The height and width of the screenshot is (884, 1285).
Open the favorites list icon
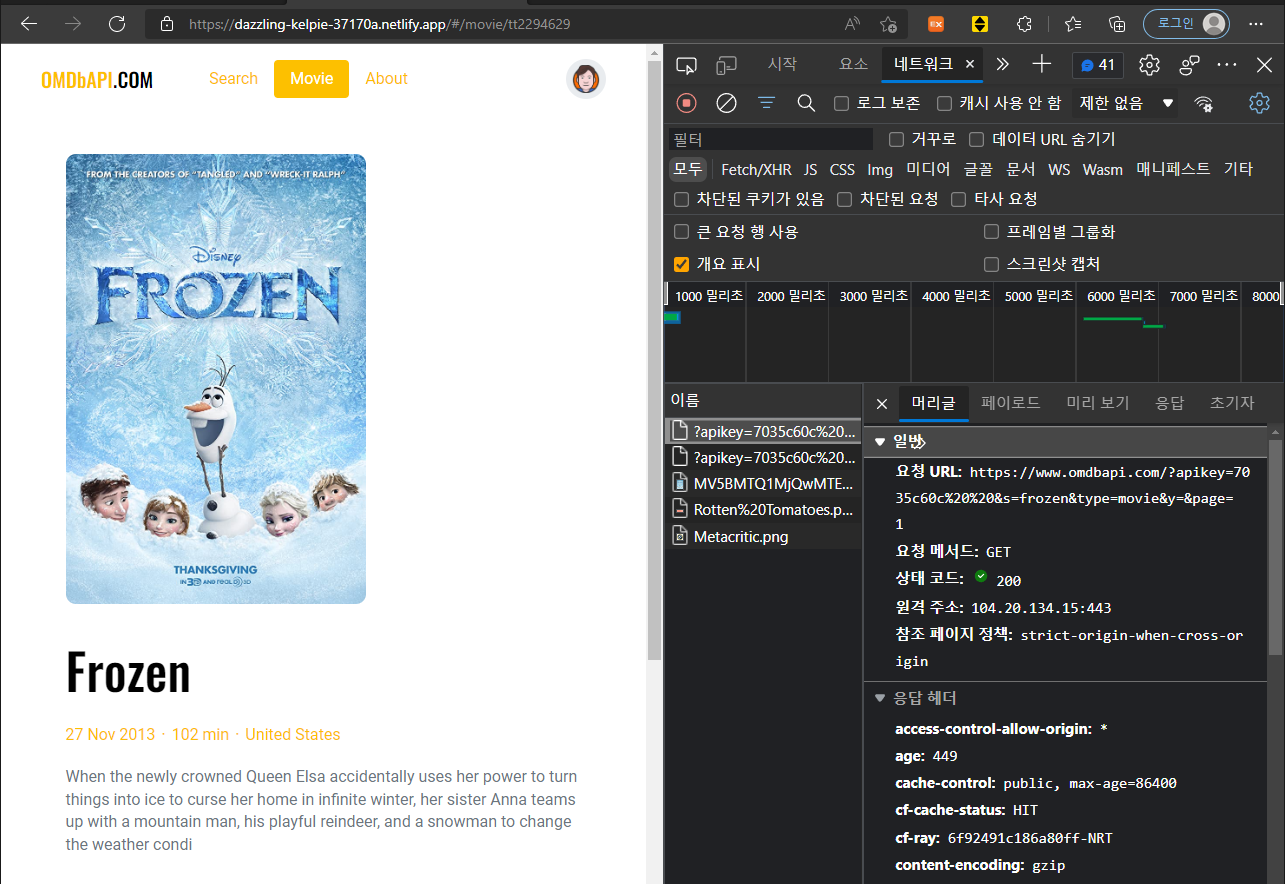1073,24
